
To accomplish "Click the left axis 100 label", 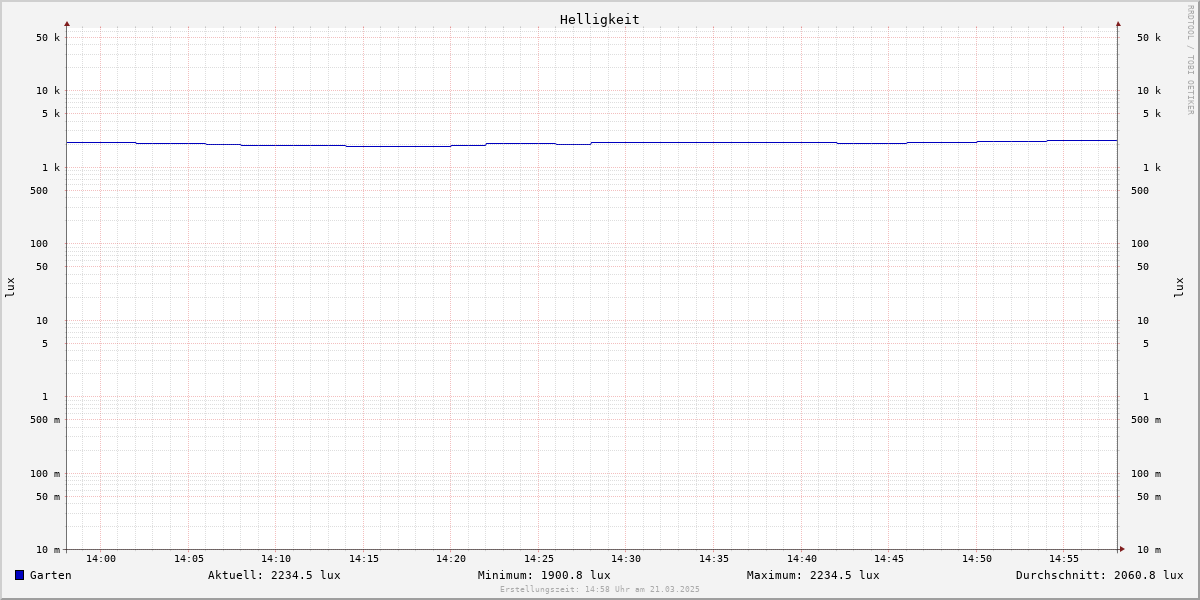I will pyautogui.click(x=39, y=244).
